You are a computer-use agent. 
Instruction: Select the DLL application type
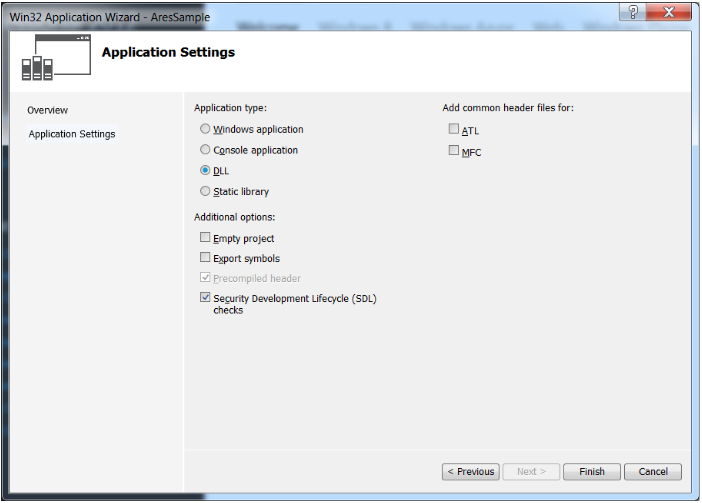click(205, 170)
